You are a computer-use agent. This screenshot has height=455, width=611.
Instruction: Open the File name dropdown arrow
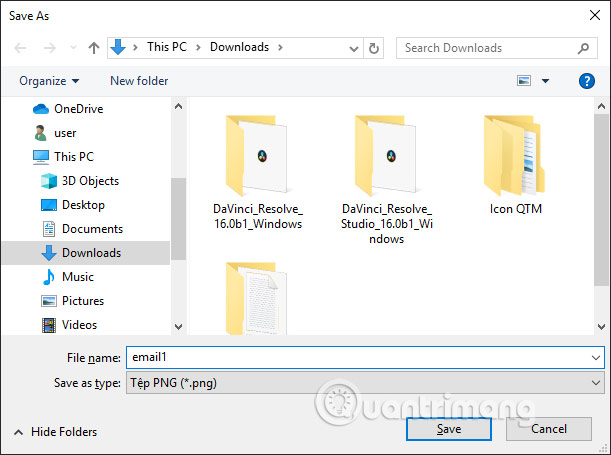(x=595, y=358)
